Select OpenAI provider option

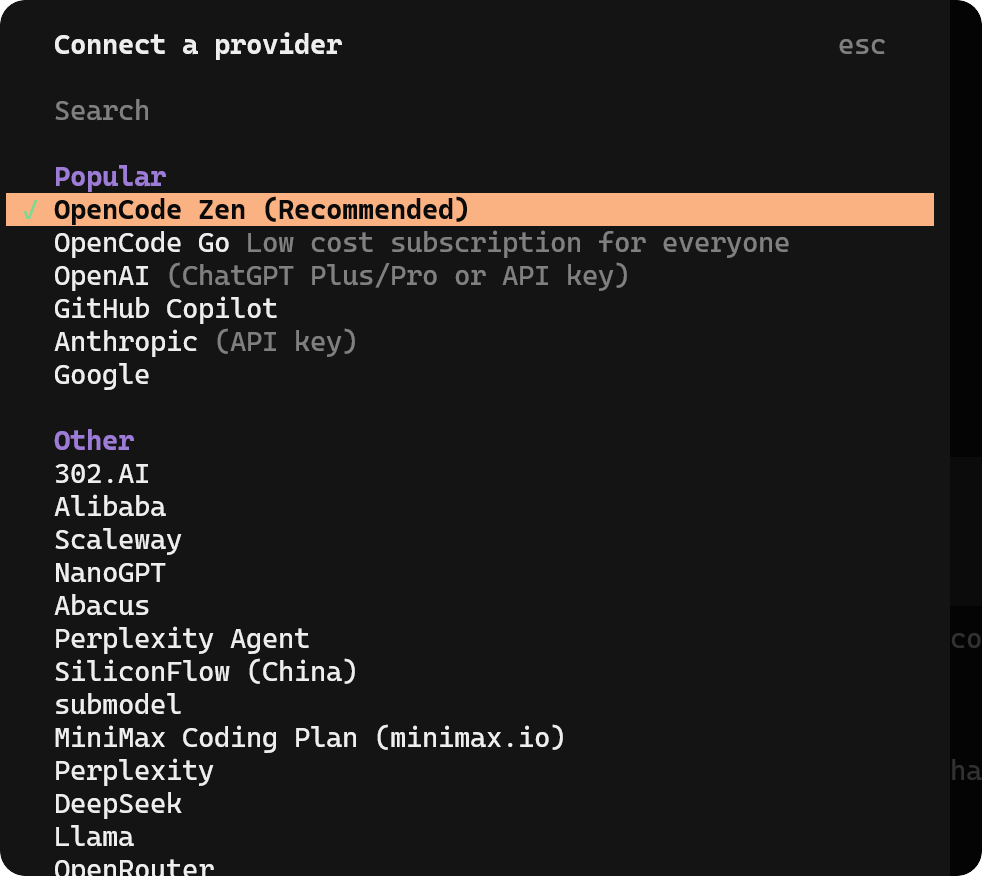pos(341,276)
